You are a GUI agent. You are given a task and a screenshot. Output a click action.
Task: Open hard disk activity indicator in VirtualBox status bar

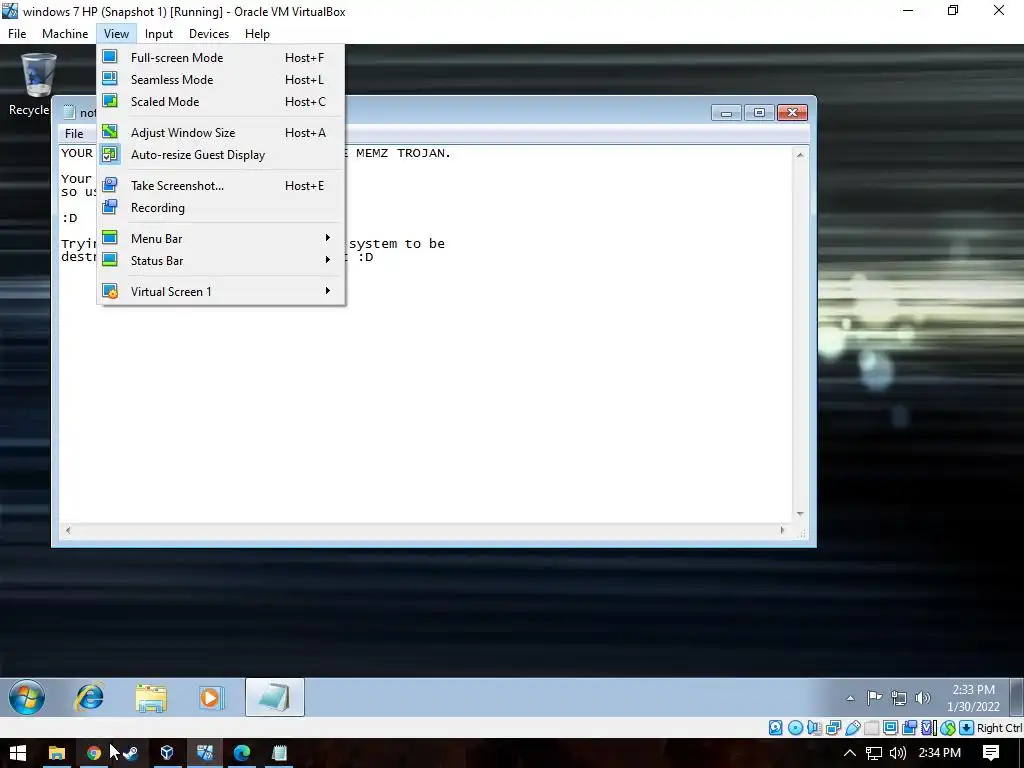click(x=775, y=728)
